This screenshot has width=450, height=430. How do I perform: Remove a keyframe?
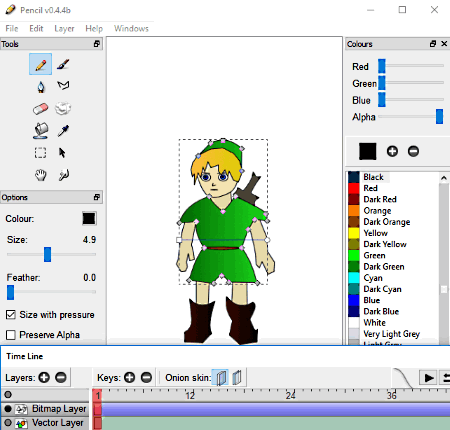point(146,377)
